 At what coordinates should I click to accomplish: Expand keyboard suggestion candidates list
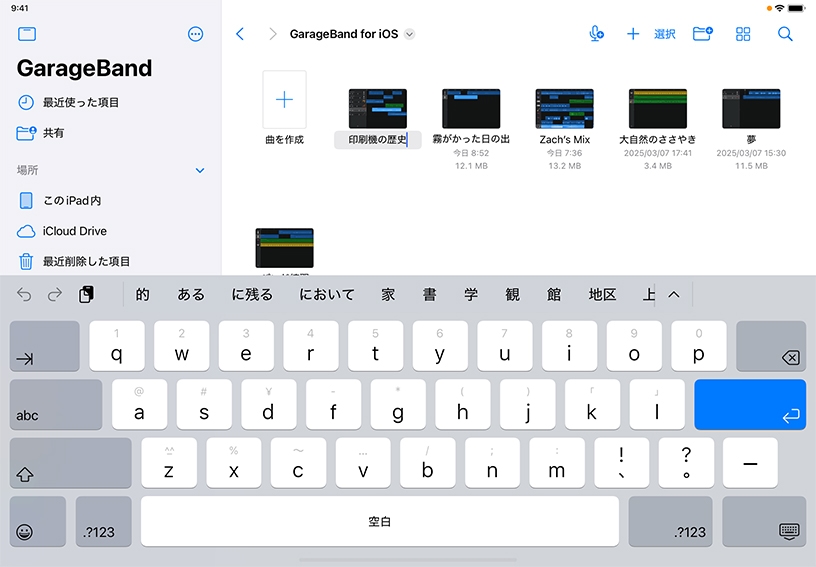[x=674, y=294]
